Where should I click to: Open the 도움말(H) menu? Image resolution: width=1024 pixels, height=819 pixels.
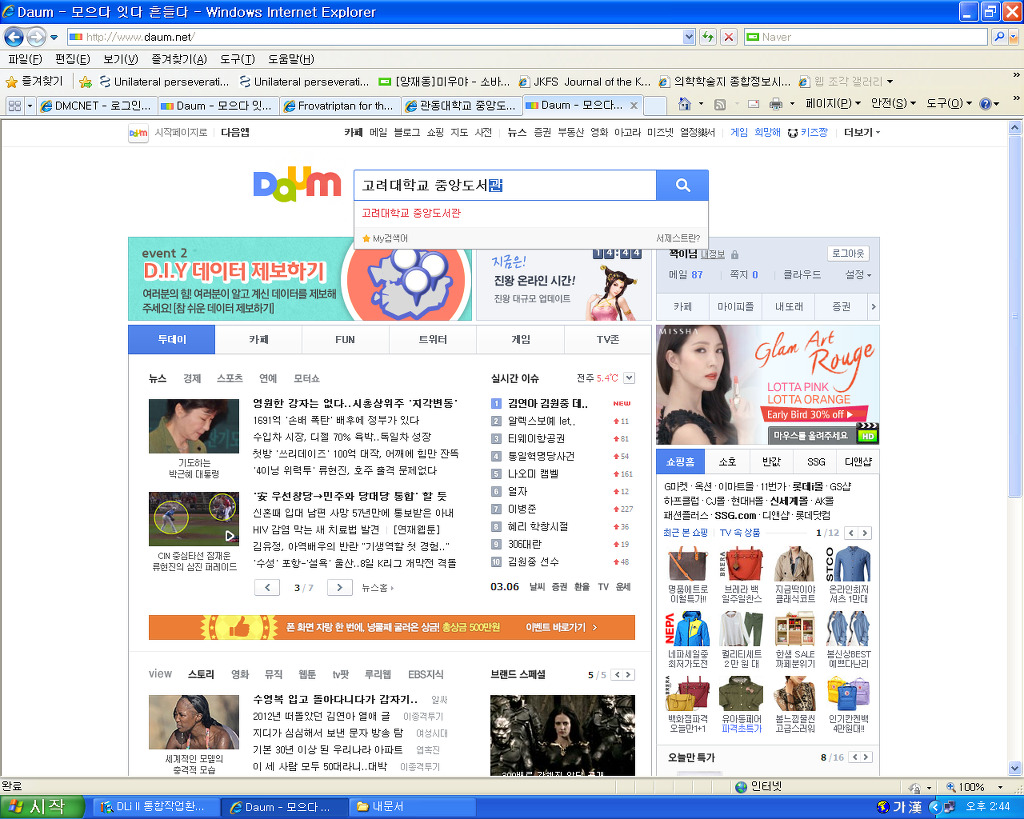click(291, 59)
